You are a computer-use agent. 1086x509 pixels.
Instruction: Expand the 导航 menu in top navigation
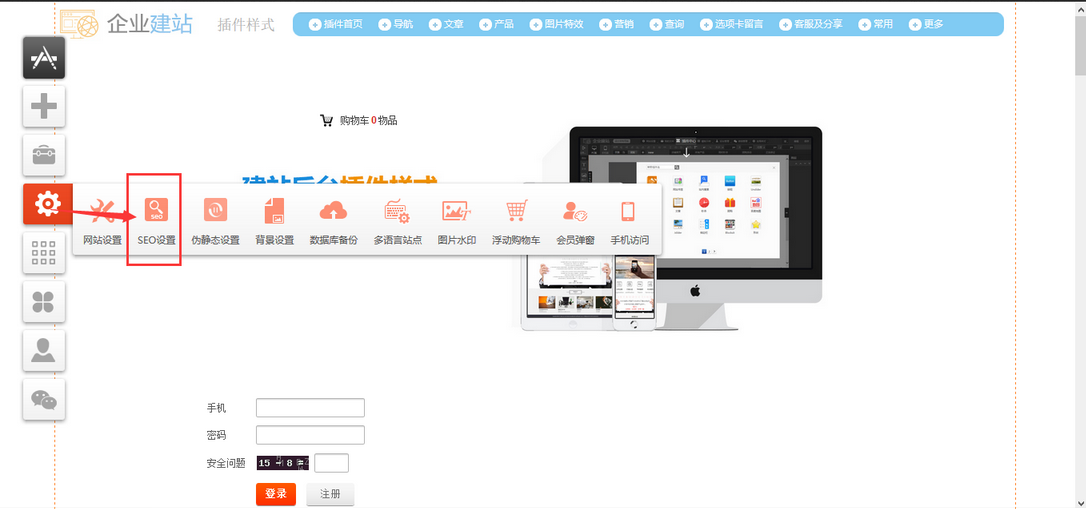(x=395, y=24)
